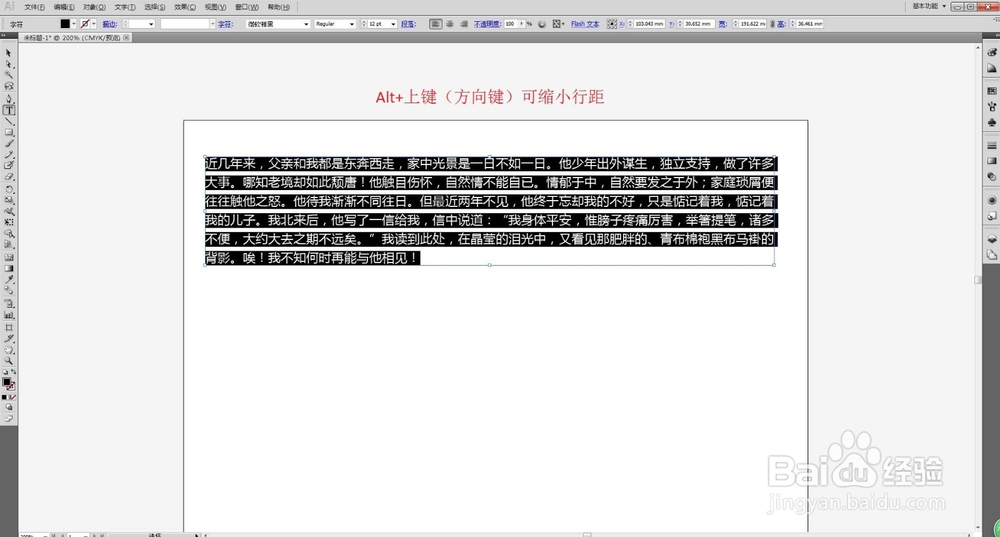
Task: Select the Lasso tool
Action: coord(8,86)
